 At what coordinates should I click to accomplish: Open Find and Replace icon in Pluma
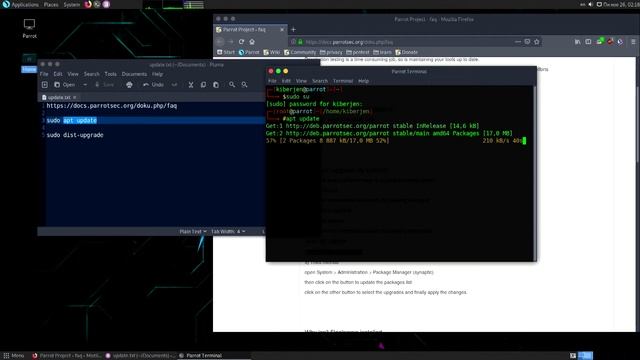click(x=244, y=84)
